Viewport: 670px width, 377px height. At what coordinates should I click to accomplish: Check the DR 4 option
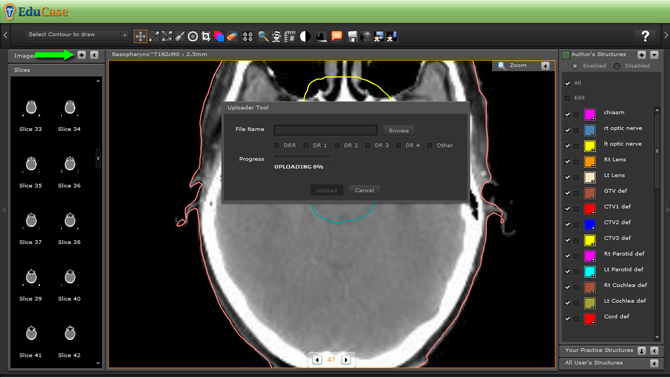(x=398, y=145)
